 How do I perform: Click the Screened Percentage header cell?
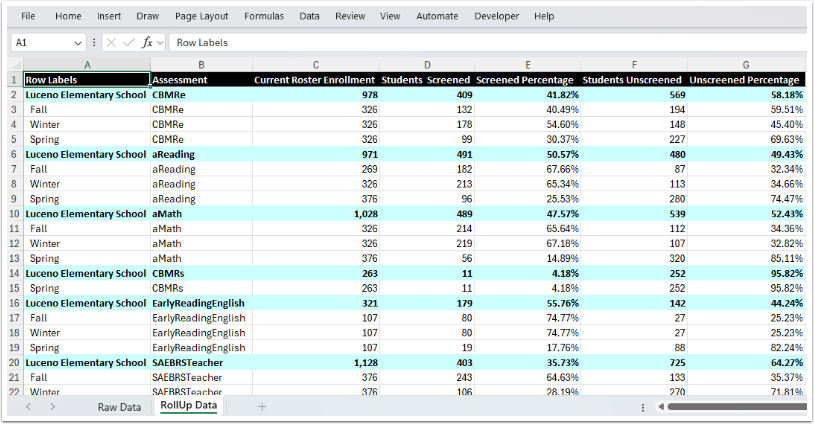coord(527,79)
